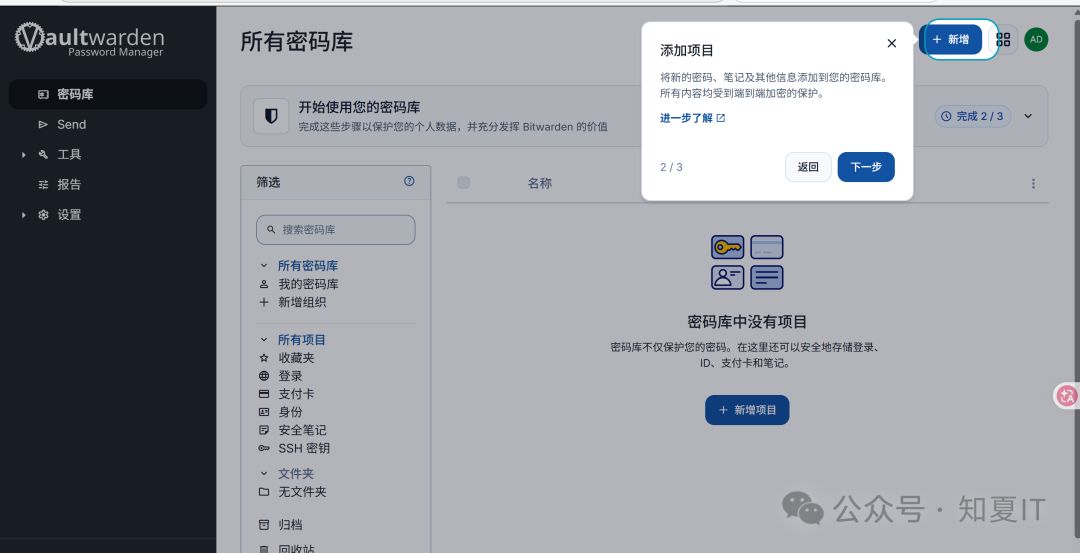Open the filter help question icon
Screen dimensions: 1080x553
pyautogui.click(x=409, y=181)
